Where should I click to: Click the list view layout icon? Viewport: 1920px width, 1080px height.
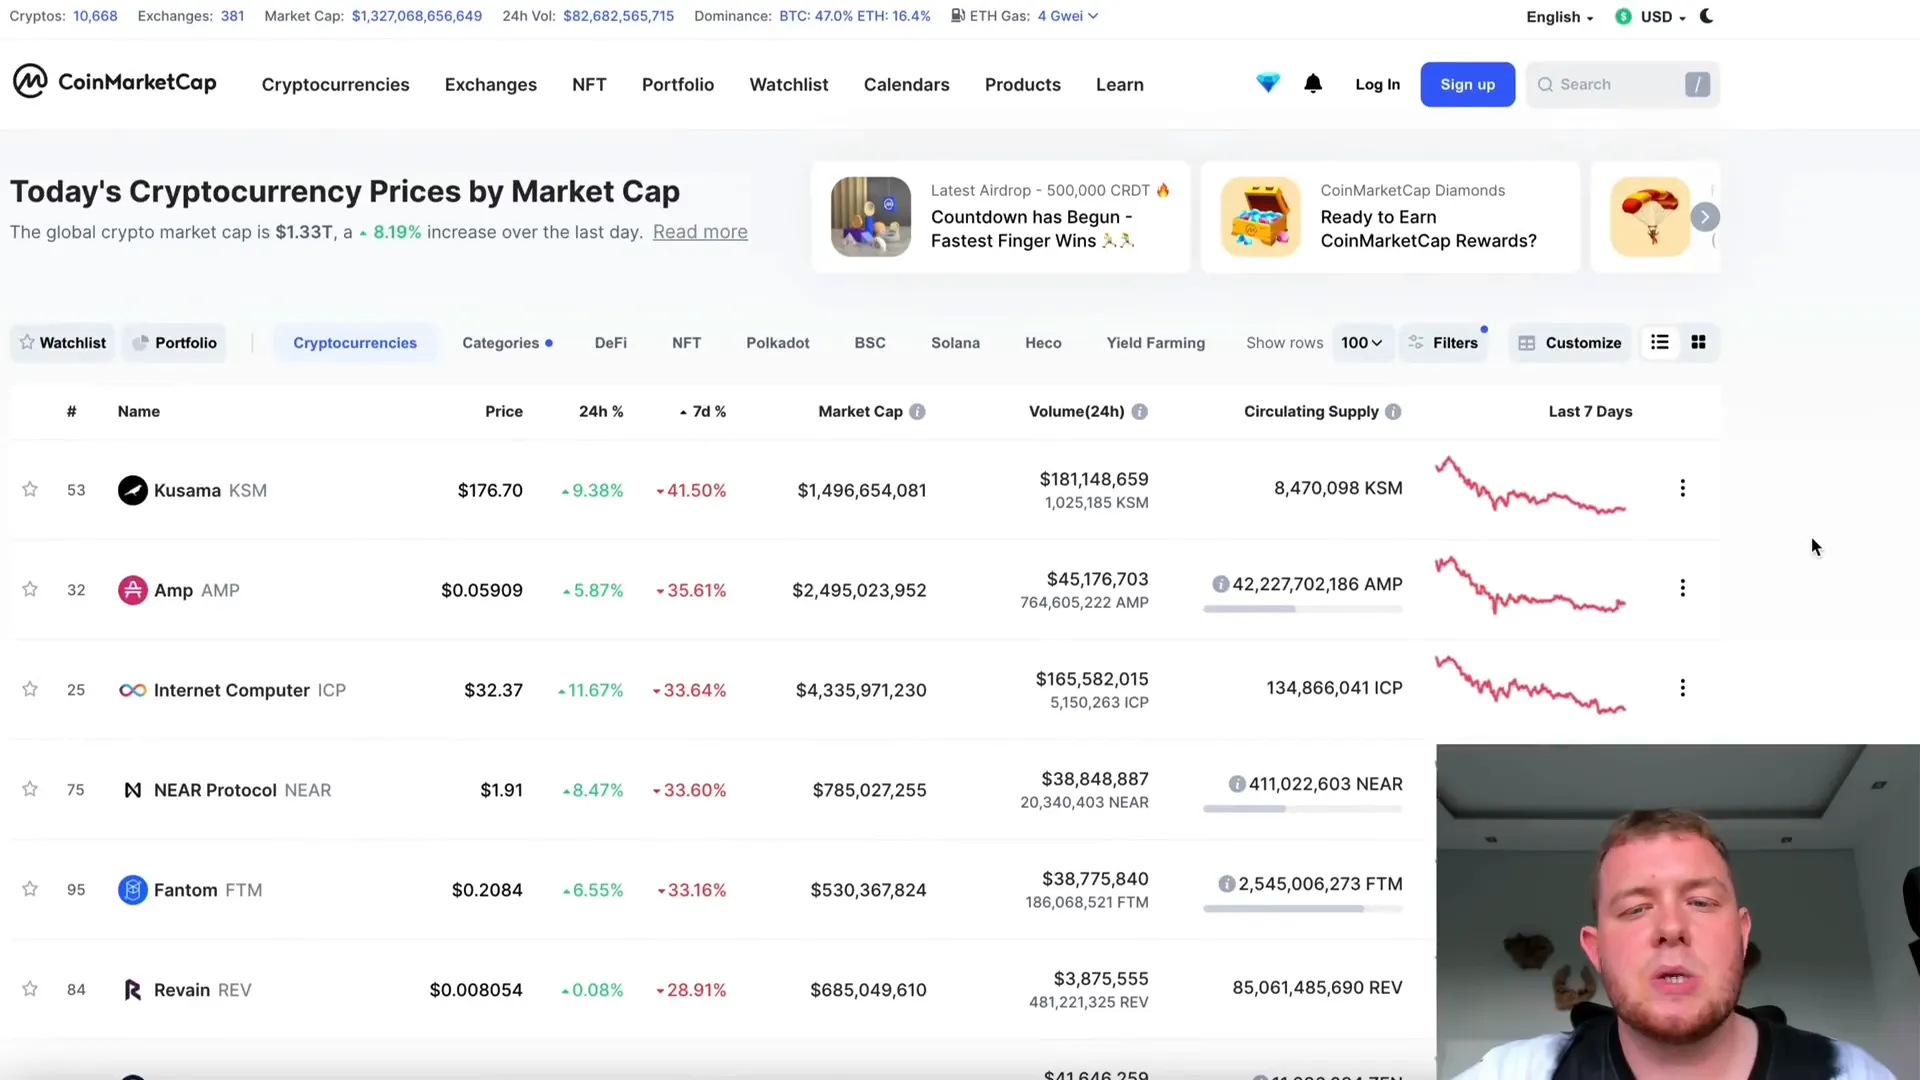point(1660,343)
